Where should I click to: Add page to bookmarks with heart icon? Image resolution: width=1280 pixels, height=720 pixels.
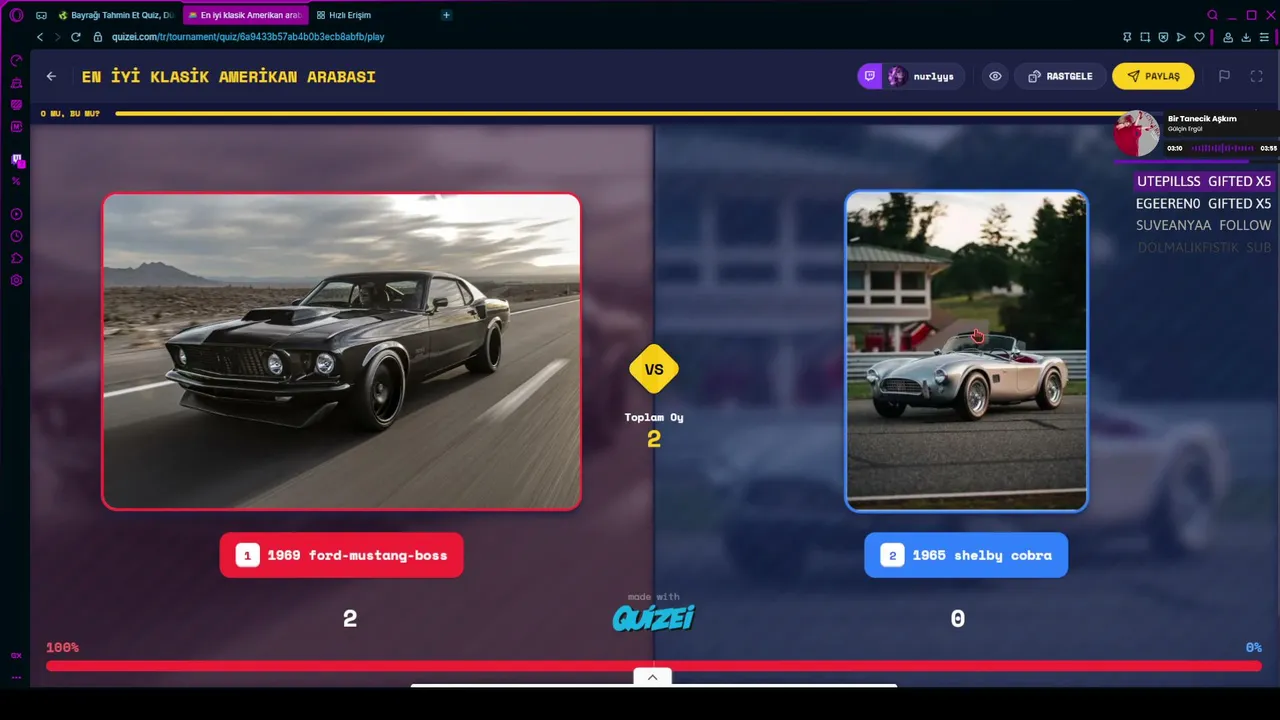click(1199, 37)
